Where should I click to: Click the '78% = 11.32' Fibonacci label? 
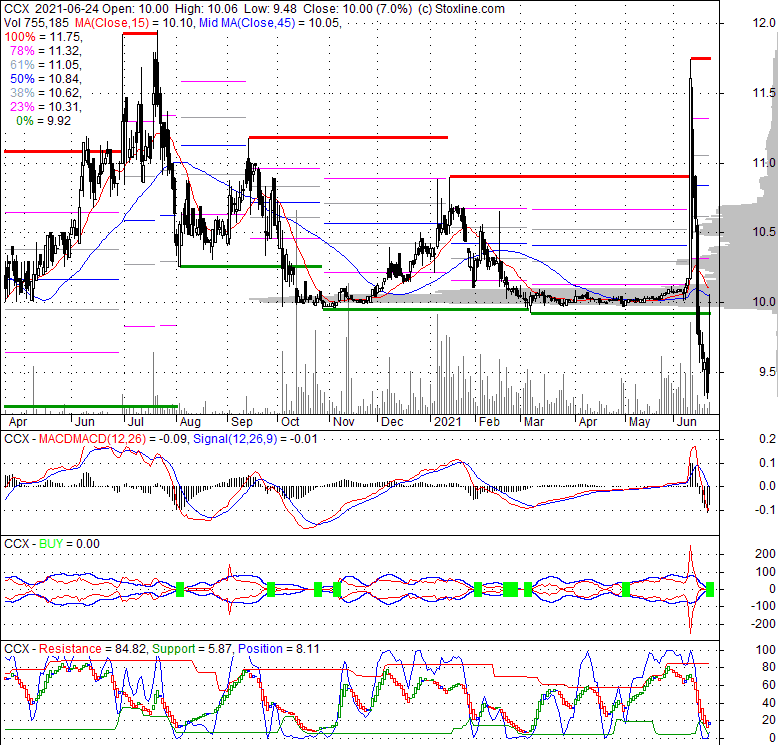[46, 51]
